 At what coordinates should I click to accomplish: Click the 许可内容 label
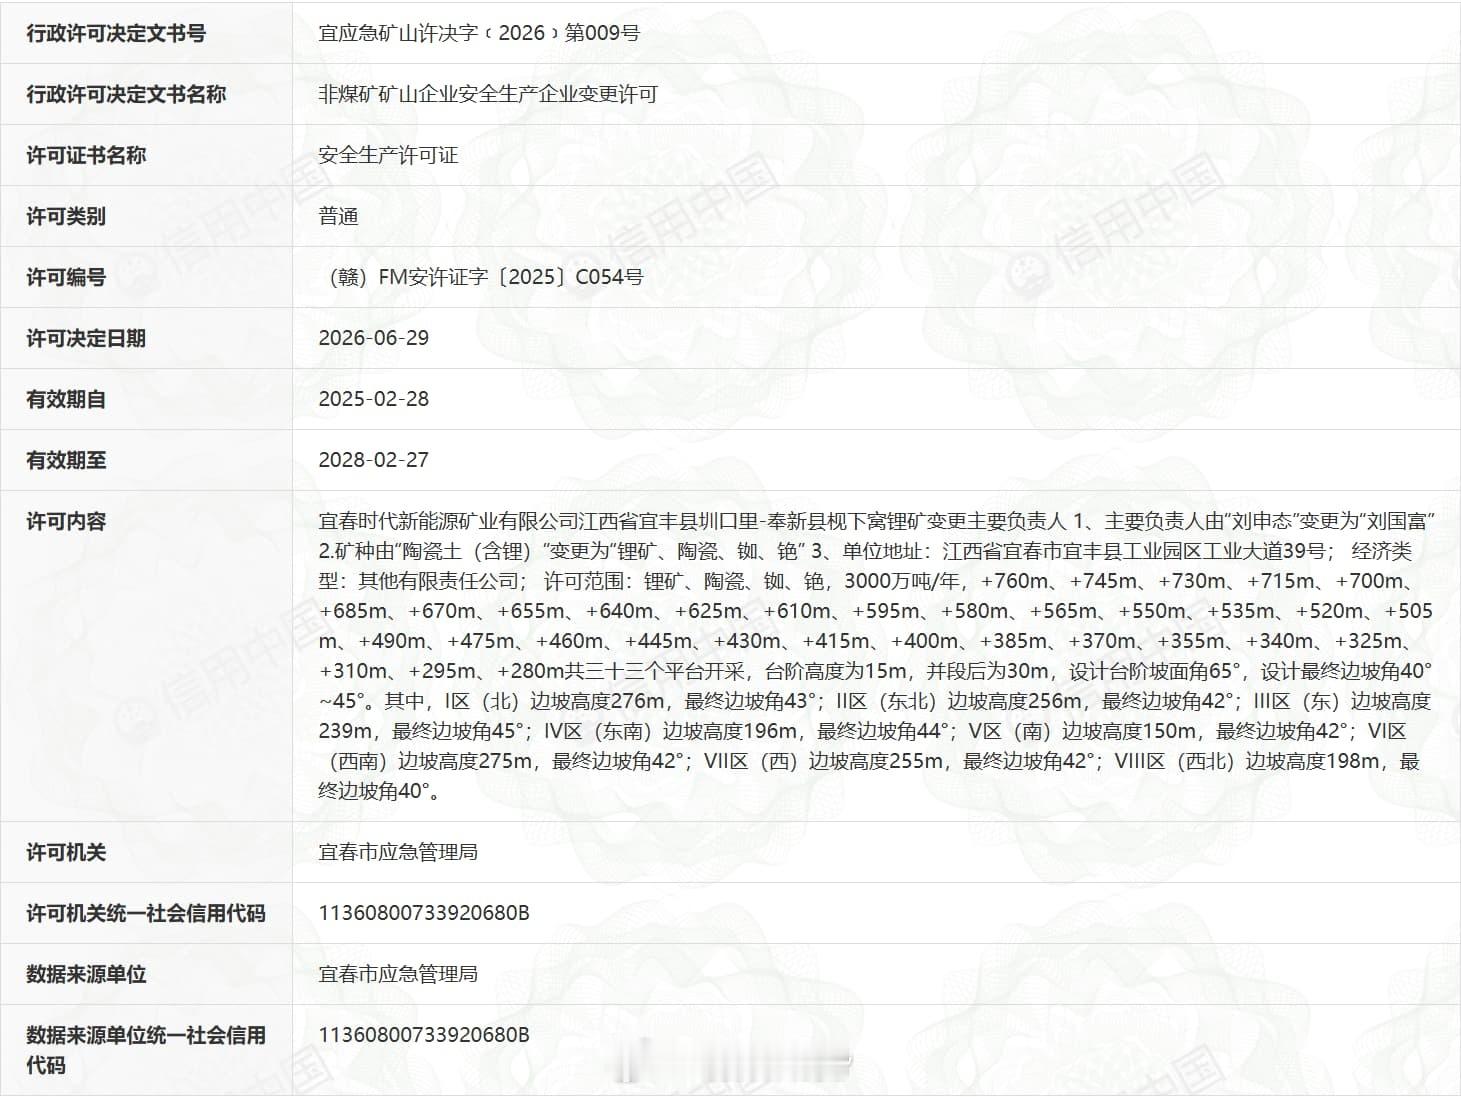point(66,521)
